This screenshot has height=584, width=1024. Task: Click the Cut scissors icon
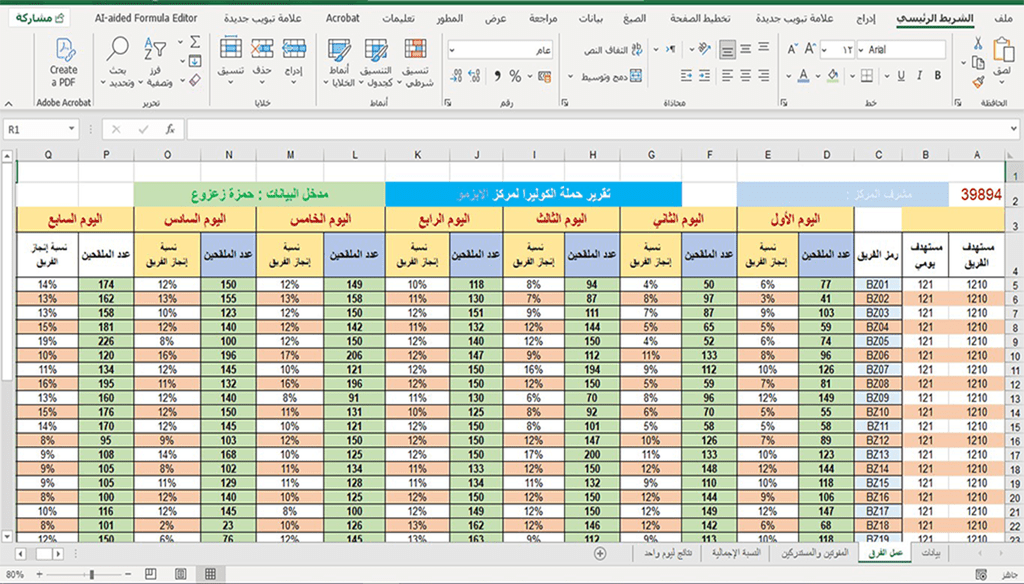coord(978,43)
